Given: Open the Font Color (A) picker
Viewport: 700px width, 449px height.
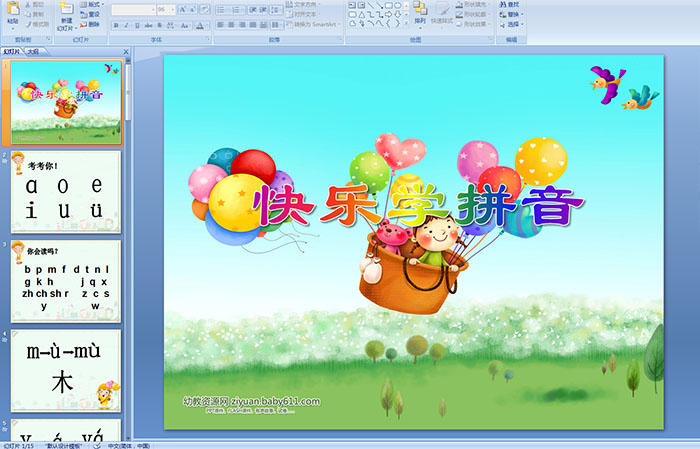Looking at the screenshot, I should coord(201,25).
